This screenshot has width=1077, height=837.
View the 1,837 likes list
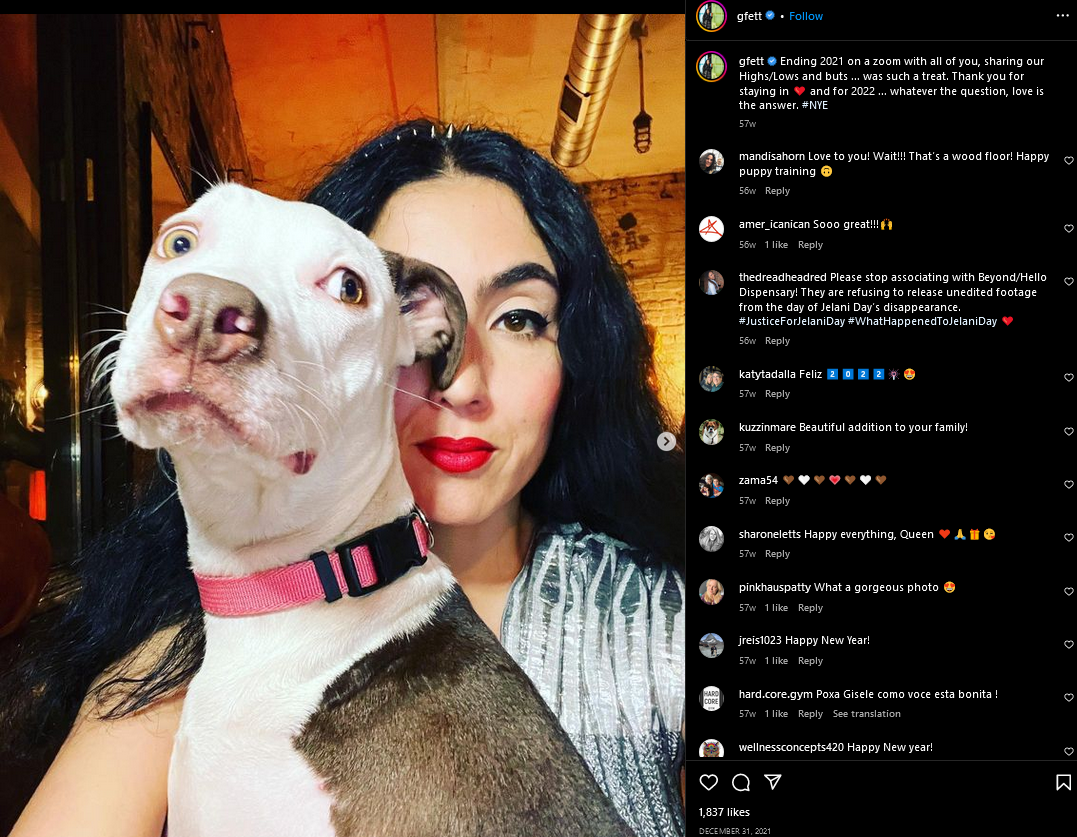pos(724,812)
